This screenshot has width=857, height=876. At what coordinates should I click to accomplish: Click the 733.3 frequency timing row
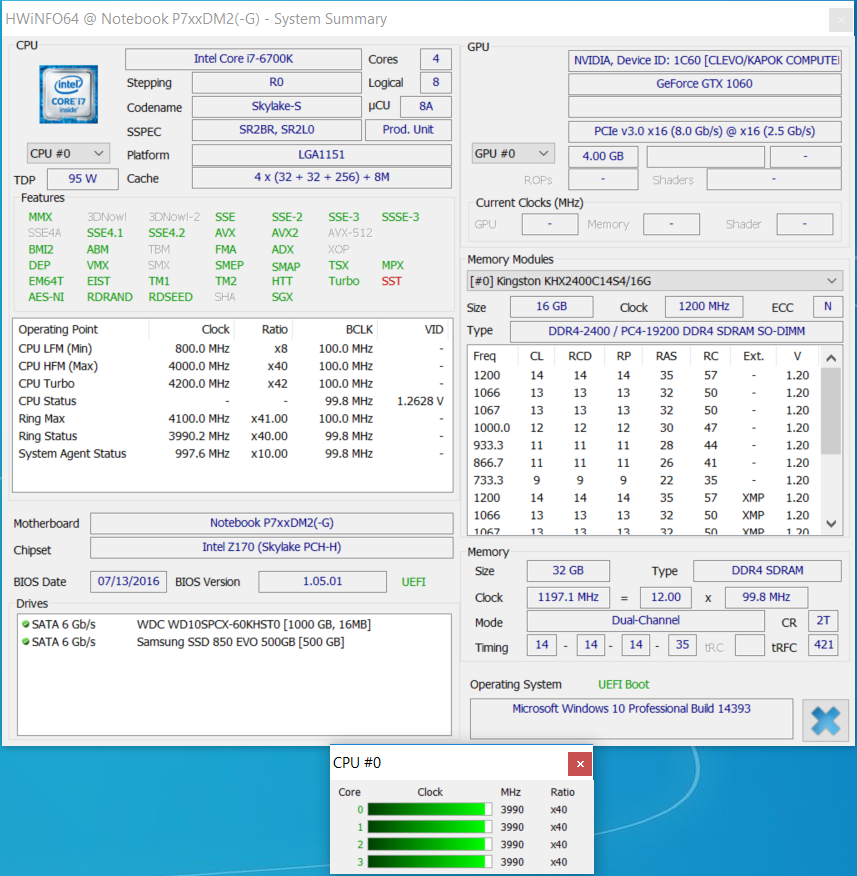coord(644,480)
